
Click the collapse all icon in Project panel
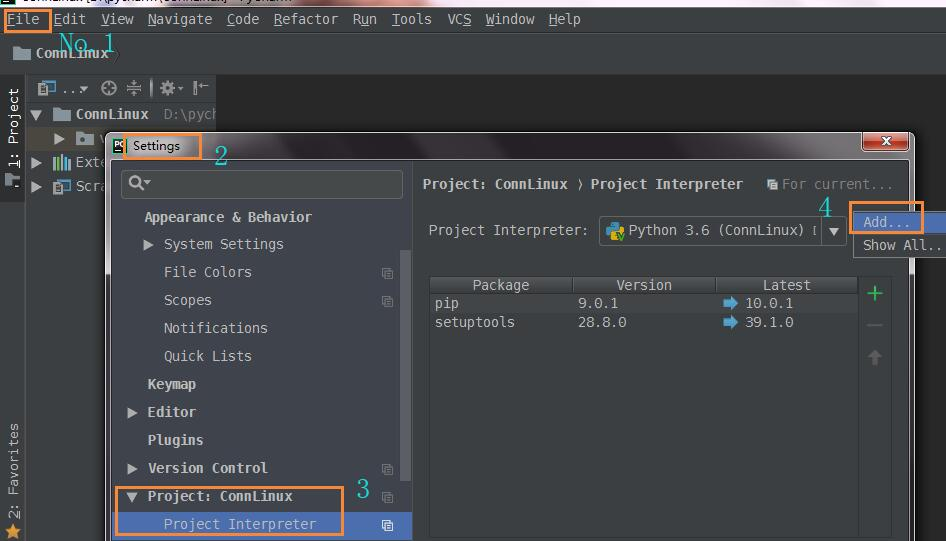(x=134, y=88)
